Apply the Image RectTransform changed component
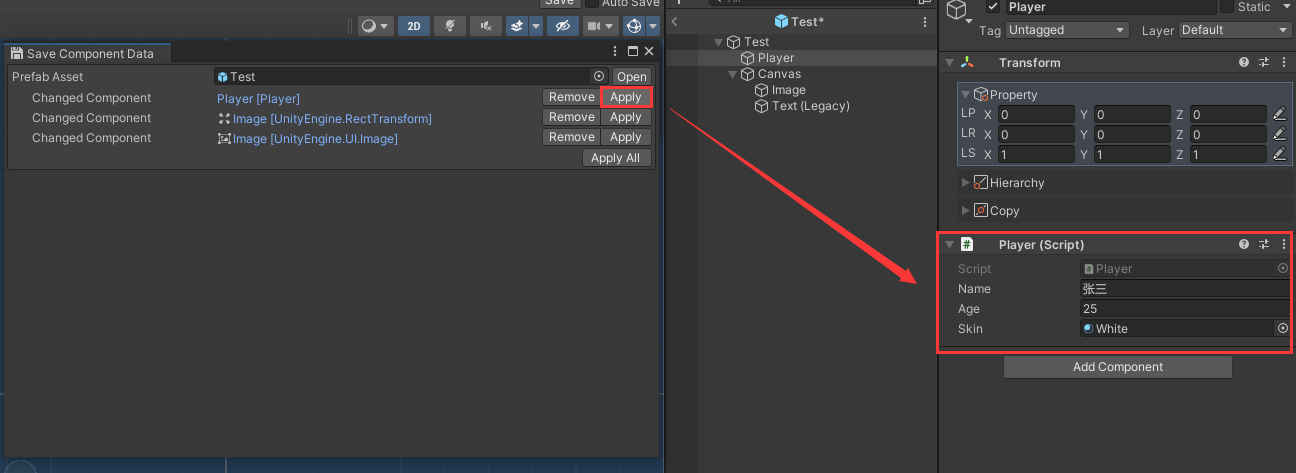 626,117
